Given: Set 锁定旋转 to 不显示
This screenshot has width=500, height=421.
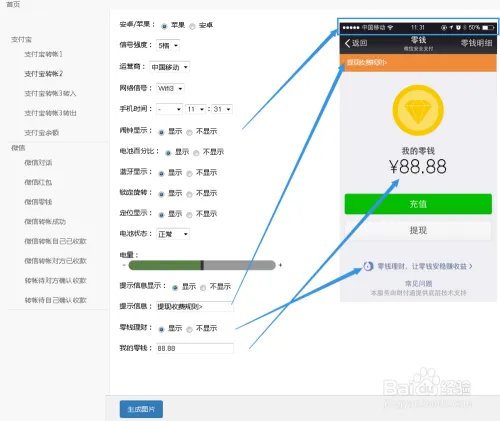Looking at the screenshot, I should 189,194.
